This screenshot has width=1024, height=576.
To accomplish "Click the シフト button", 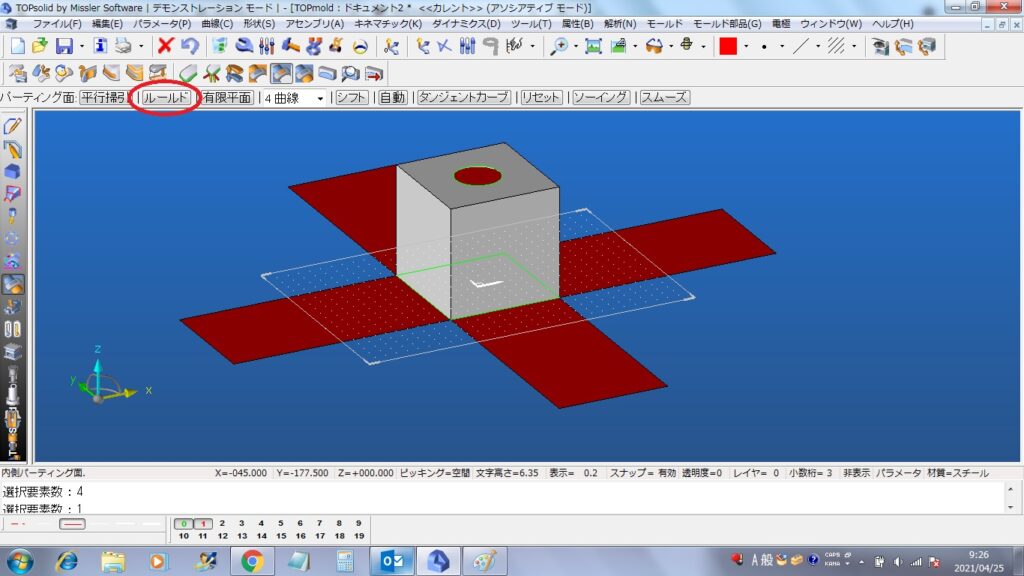I will (351, 98).
